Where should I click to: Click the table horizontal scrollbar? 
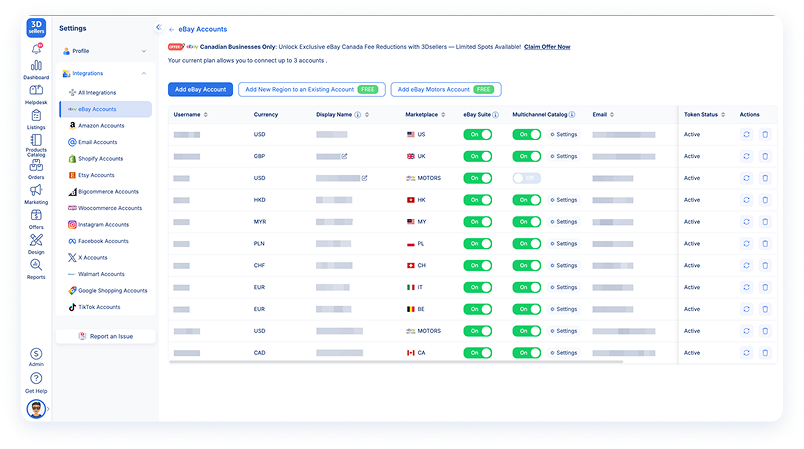(x=396, y=362)
